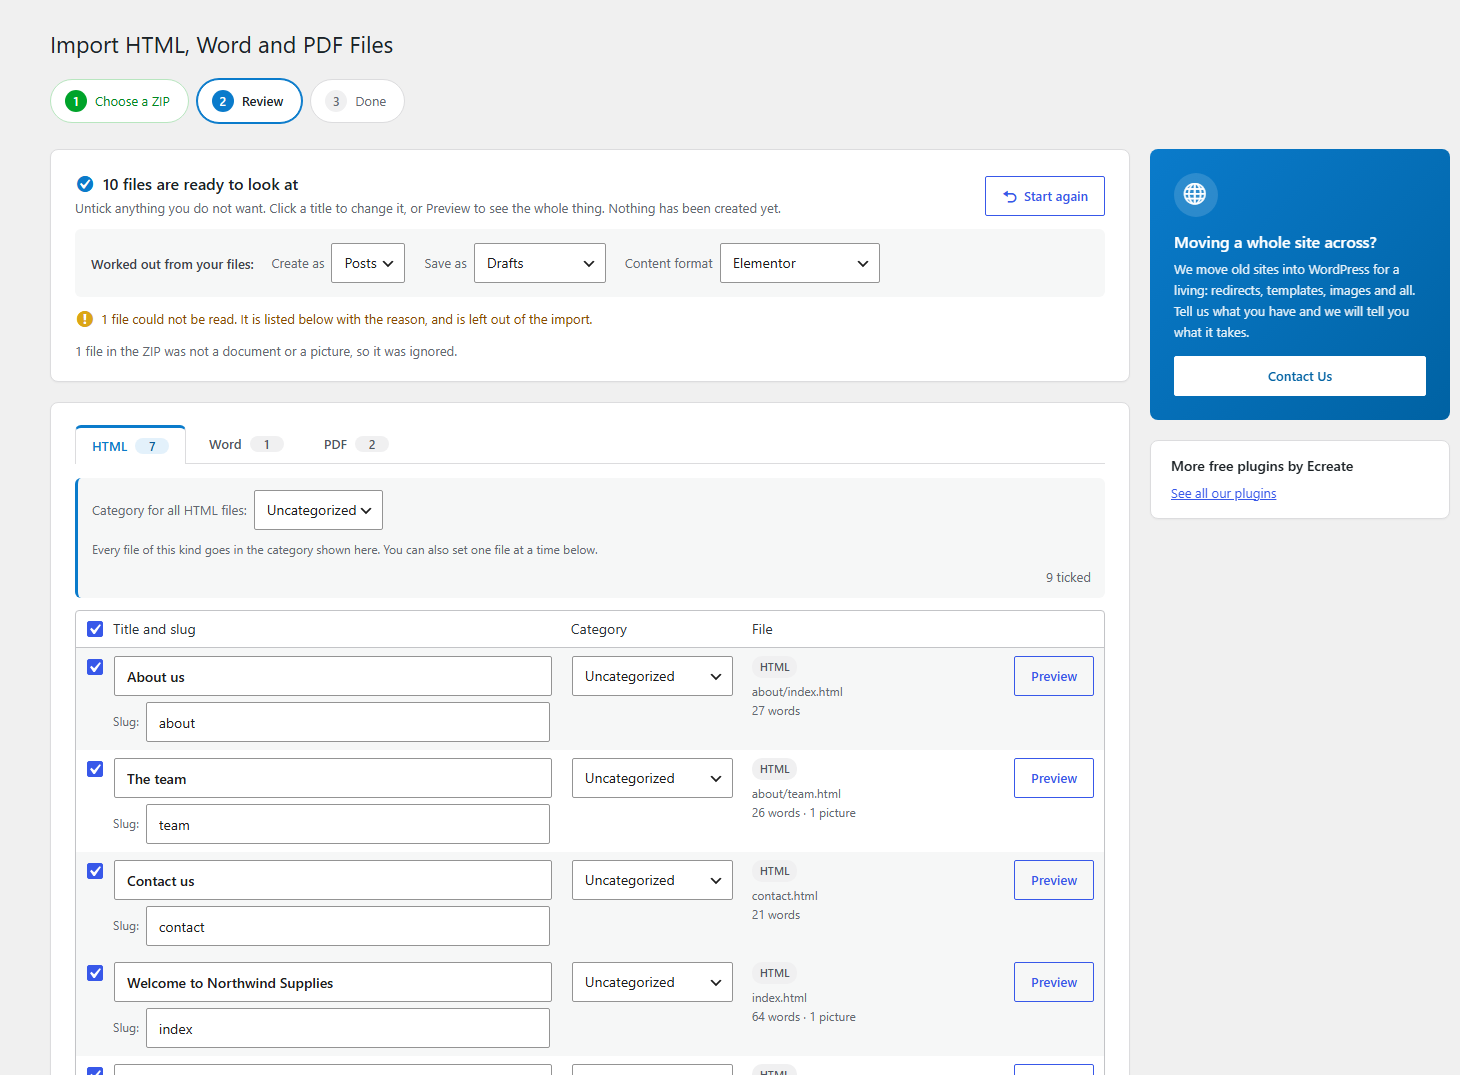
Task: Open See all our plugins link
Action: (x=1224, y=493)
